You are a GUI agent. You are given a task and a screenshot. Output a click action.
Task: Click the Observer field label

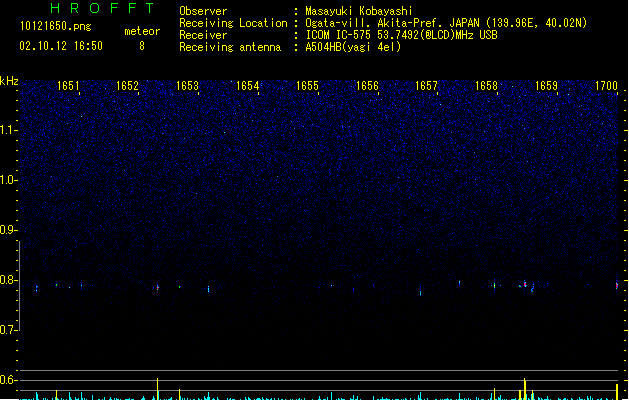203,11
